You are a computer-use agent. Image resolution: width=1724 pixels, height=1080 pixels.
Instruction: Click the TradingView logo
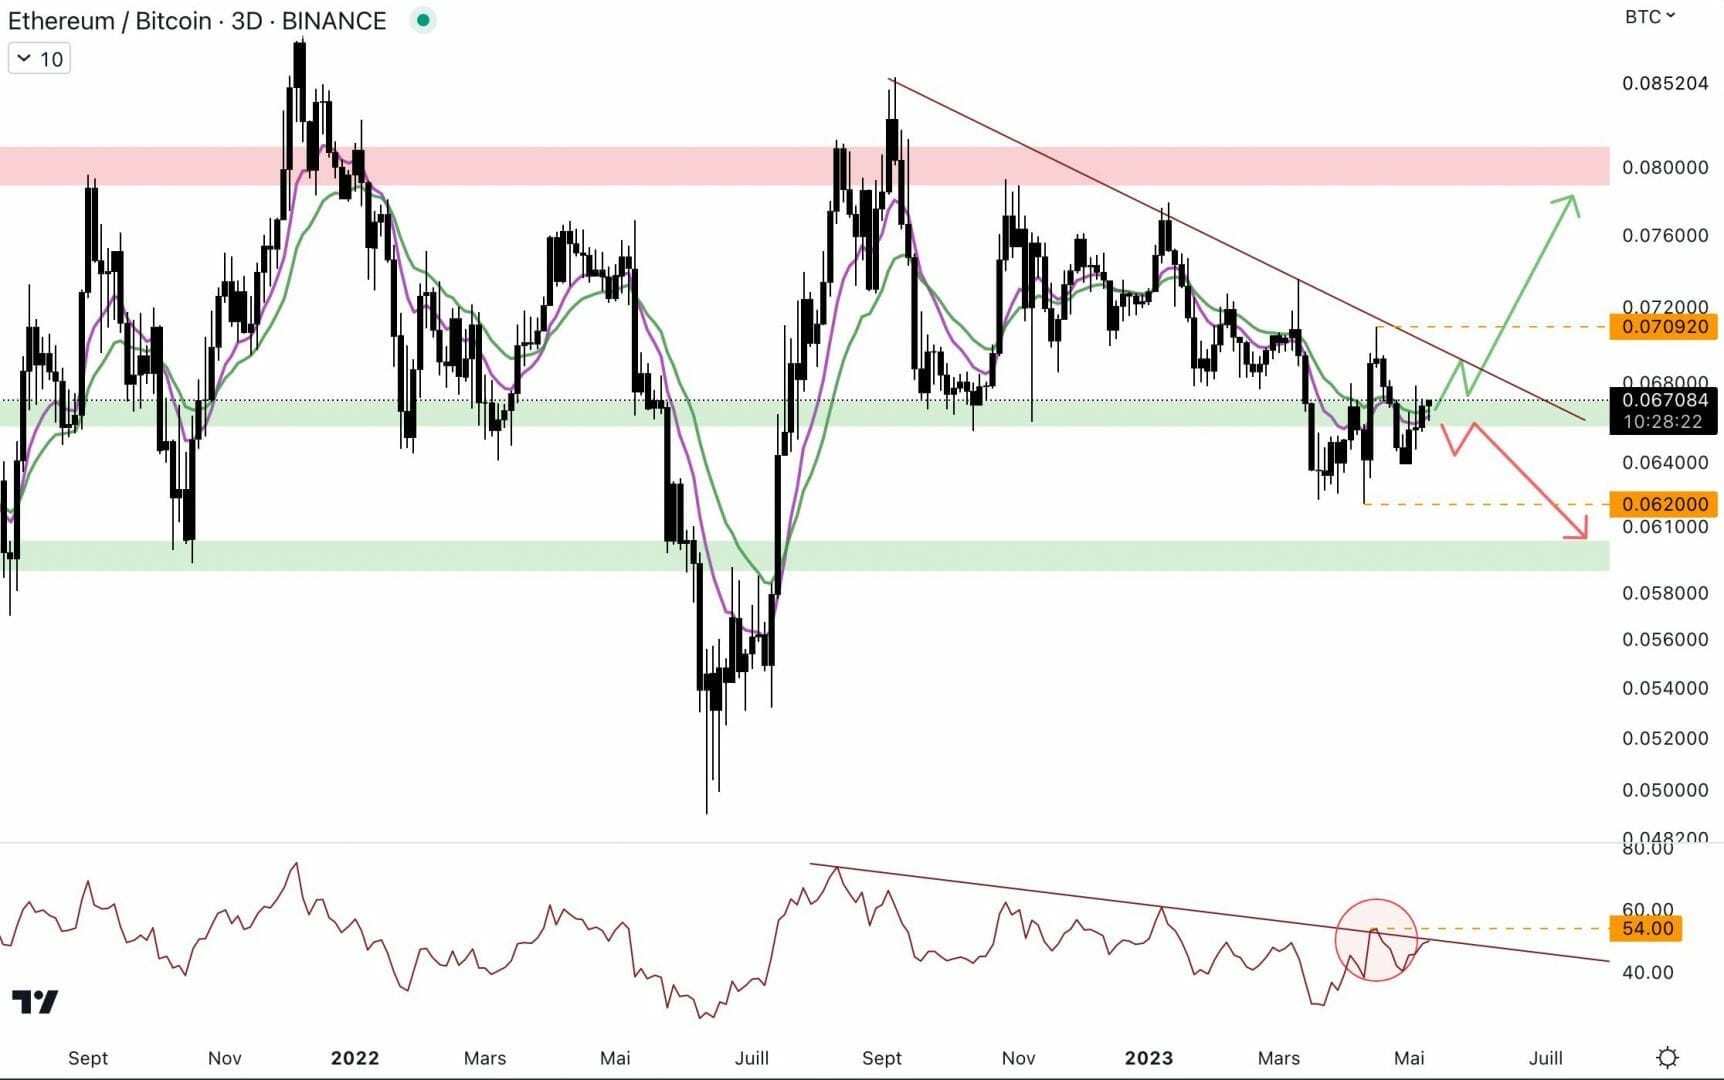point(35,1001)
